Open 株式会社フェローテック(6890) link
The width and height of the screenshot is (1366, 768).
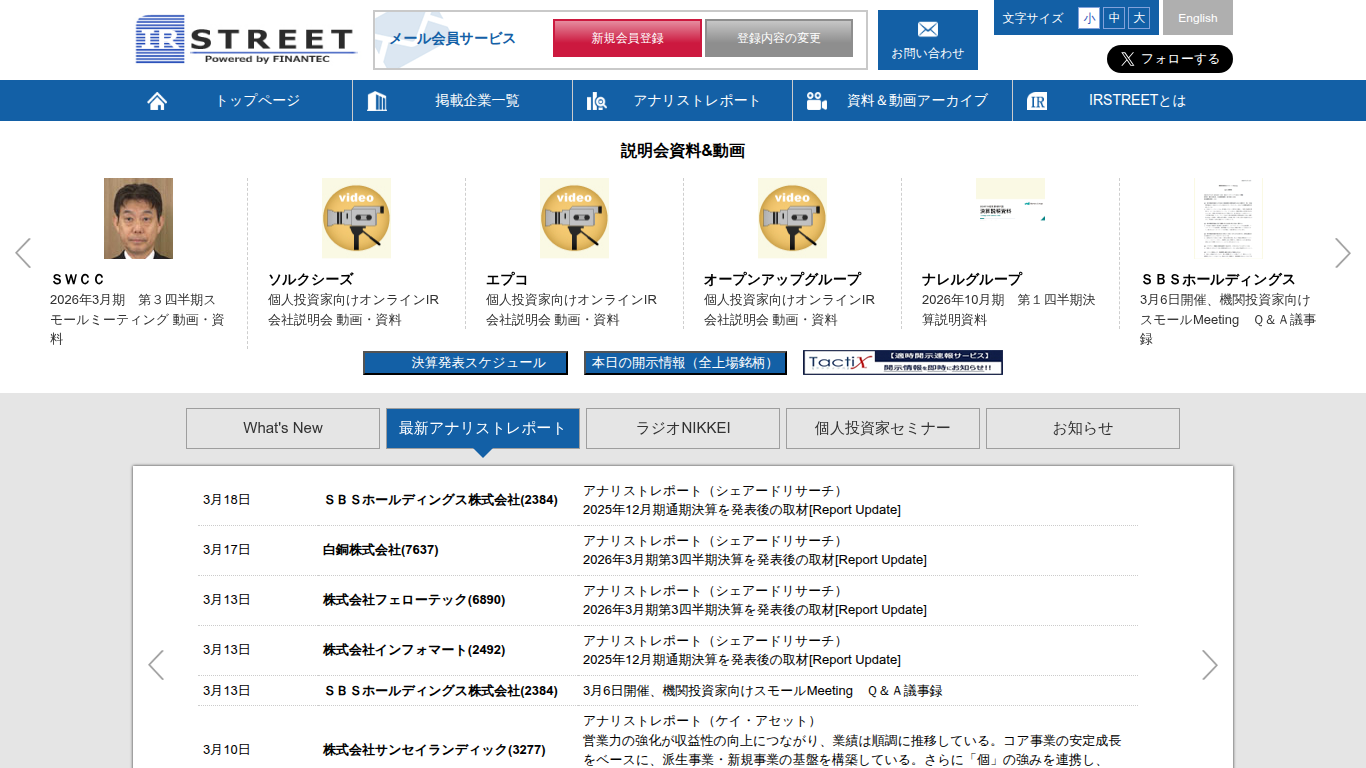click(414, 600)
